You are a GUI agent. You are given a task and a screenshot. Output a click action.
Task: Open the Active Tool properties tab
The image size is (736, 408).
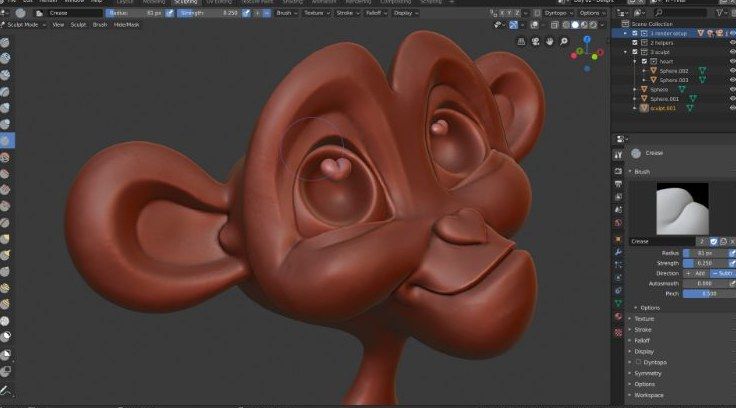[x=618, y=155]
